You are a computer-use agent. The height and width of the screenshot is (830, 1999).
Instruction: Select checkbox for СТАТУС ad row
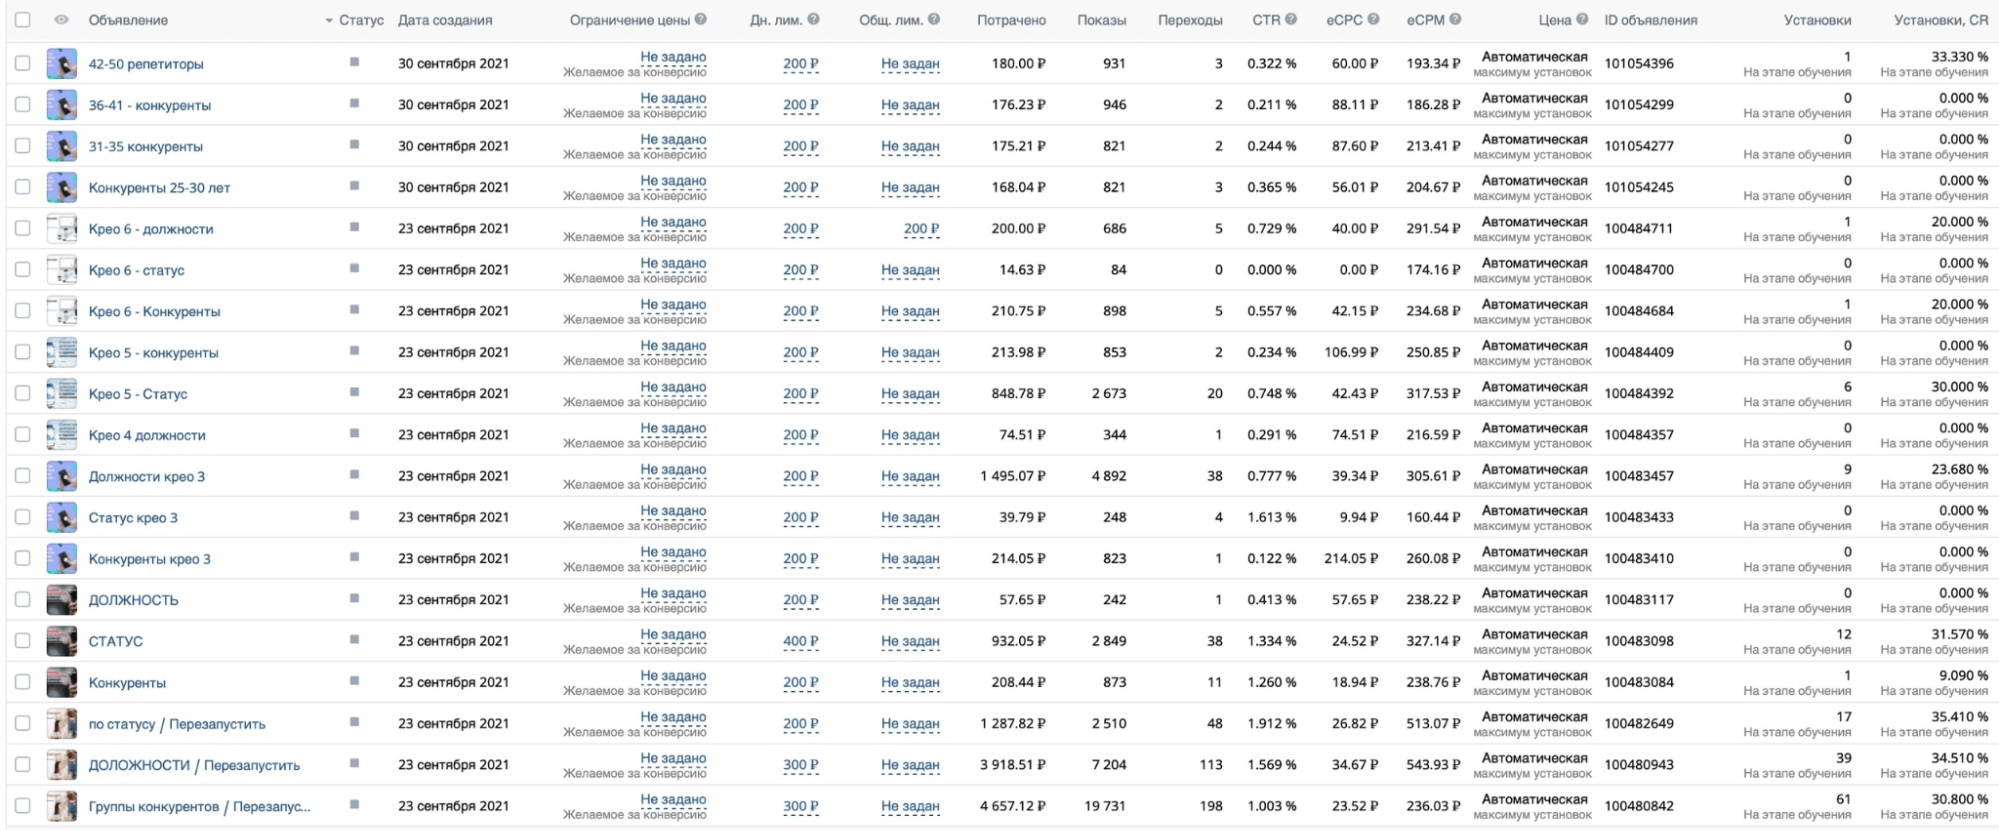[x=22, y=641]
